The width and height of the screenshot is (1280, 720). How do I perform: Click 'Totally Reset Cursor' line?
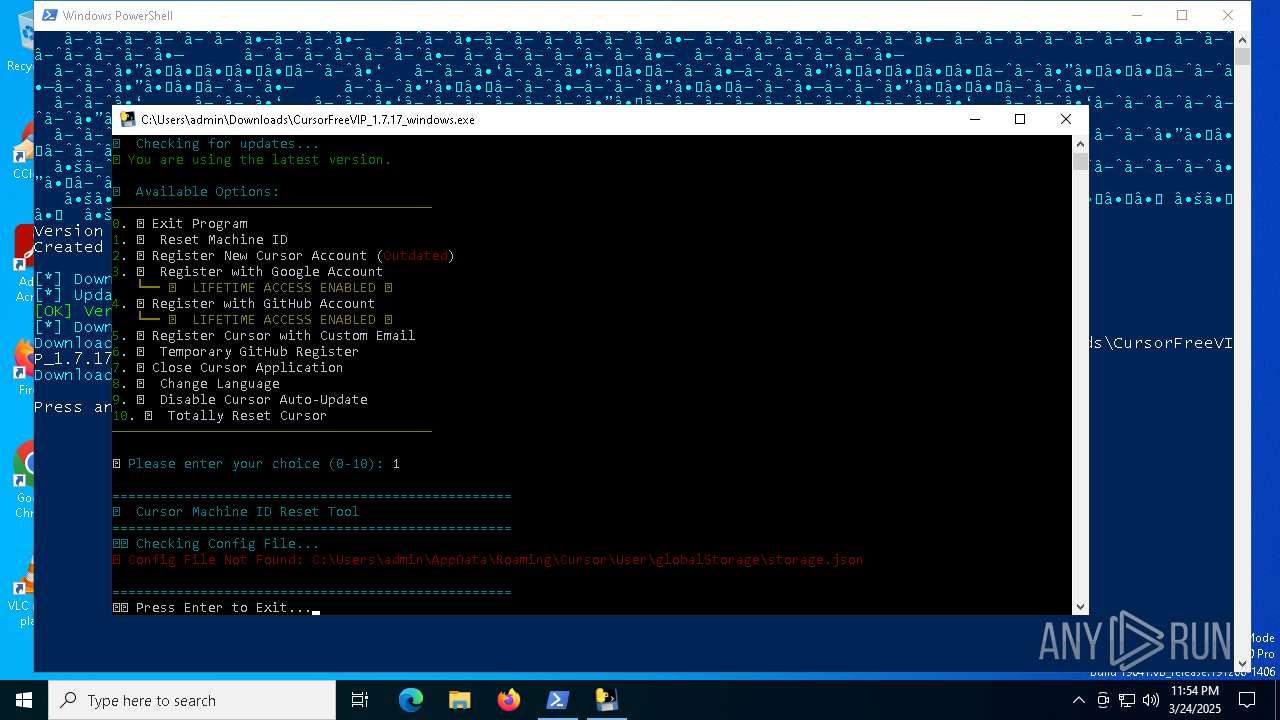[220, 415]
